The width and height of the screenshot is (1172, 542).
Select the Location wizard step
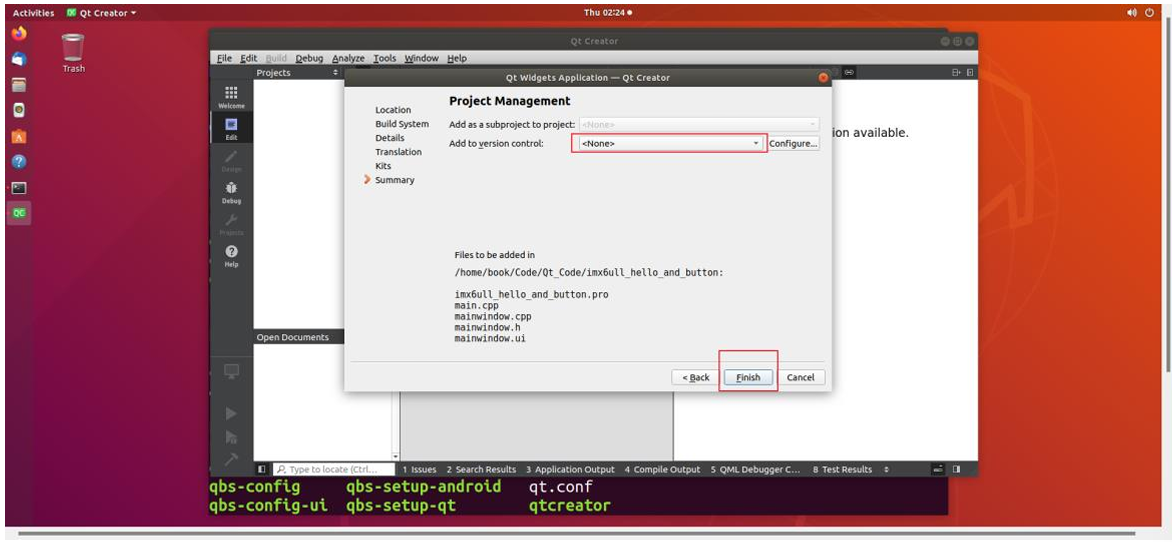tap(393, 110)
